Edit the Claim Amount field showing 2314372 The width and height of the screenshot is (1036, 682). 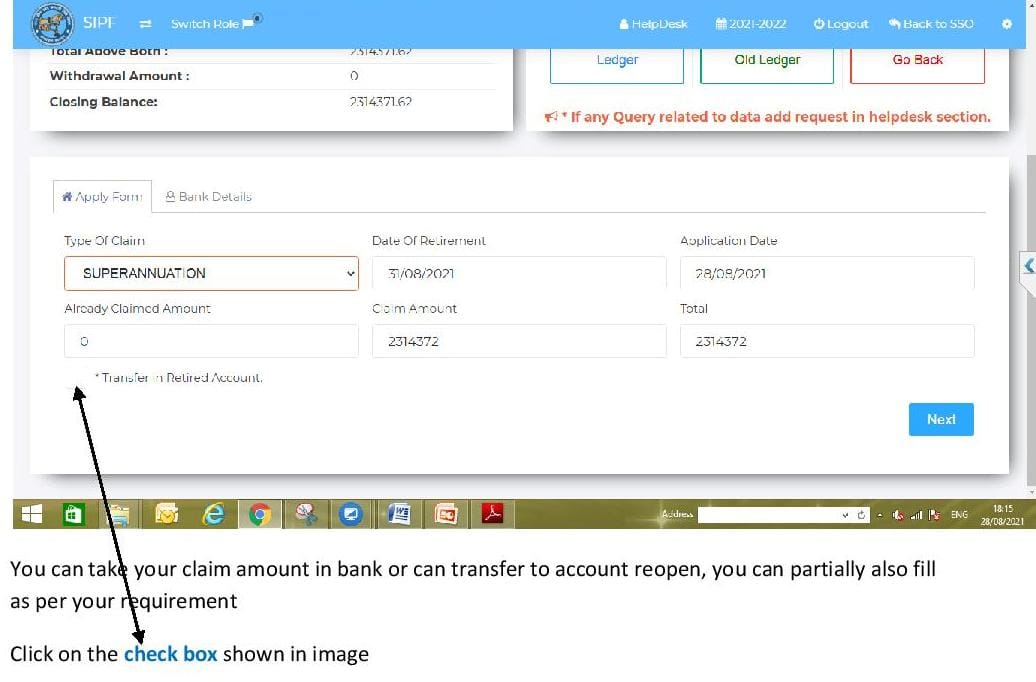(x=518, y=341)
